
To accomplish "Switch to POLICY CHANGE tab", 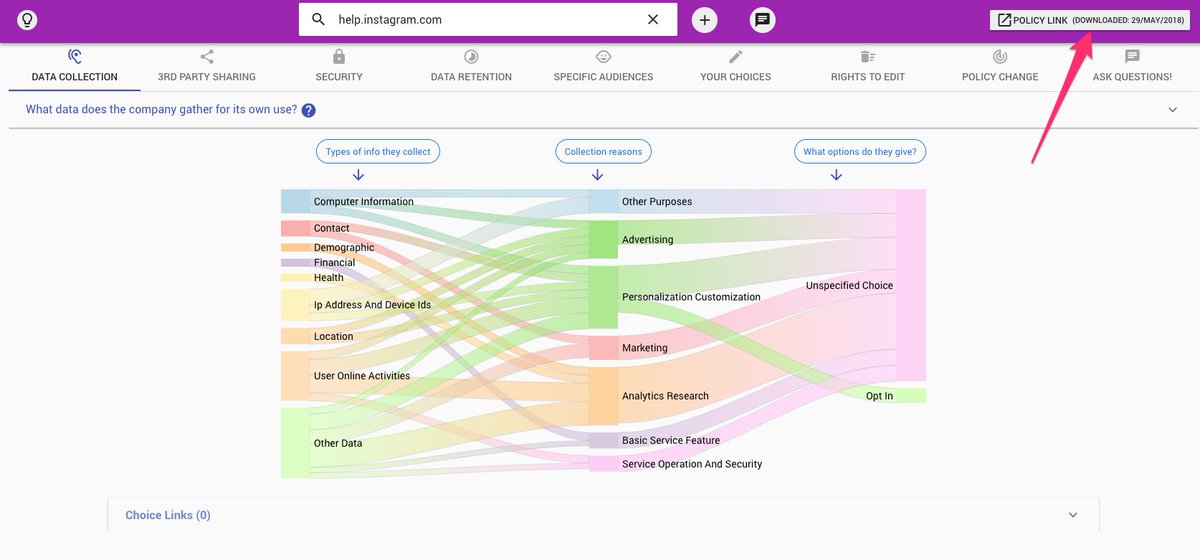I will (x=1000, y=67).
